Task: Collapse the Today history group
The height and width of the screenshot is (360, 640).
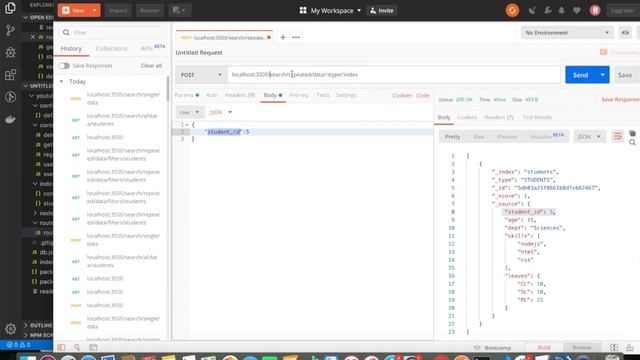Action: point(61,82)
